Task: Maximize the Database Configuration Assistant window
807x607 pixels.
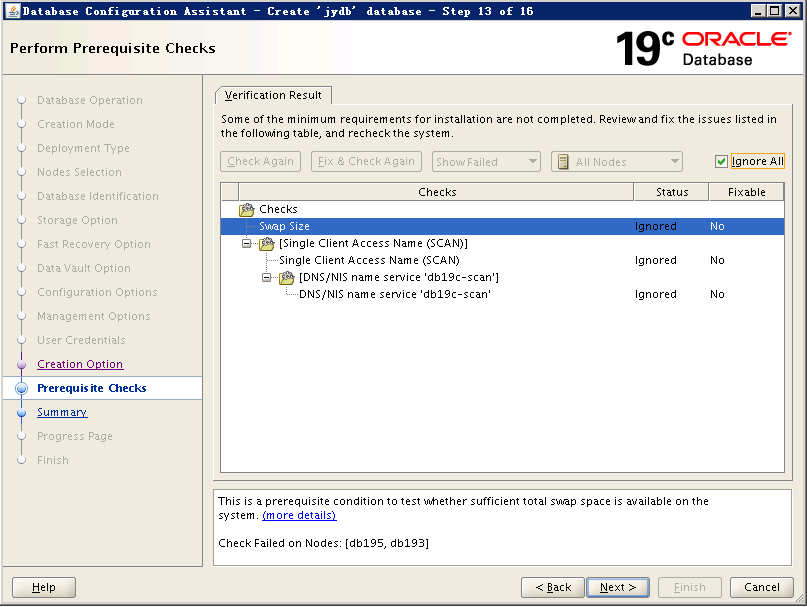Action: (775, 10)
